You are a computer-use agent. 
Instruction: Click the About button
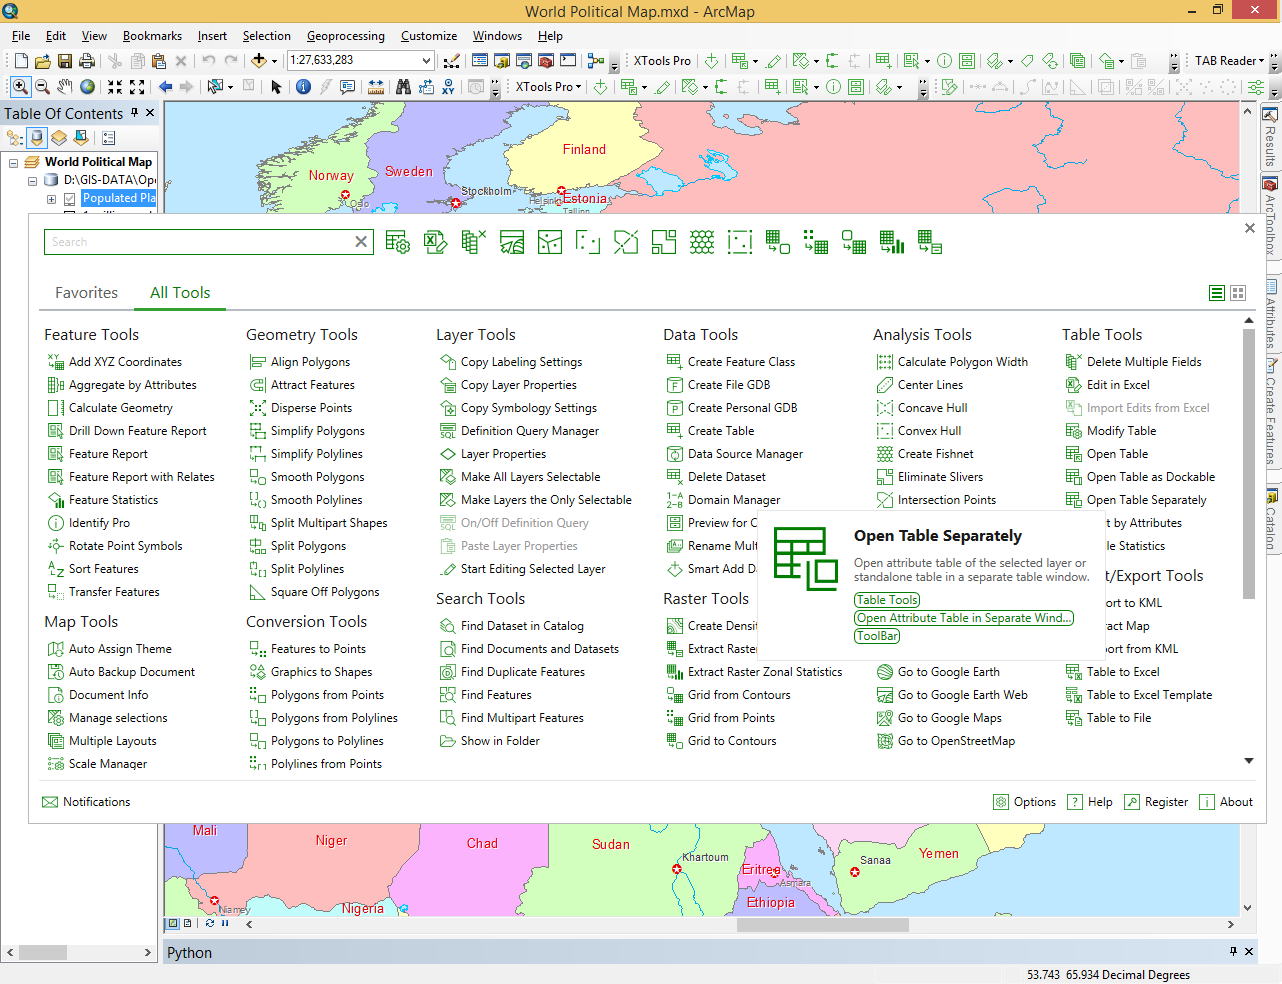1226,802
